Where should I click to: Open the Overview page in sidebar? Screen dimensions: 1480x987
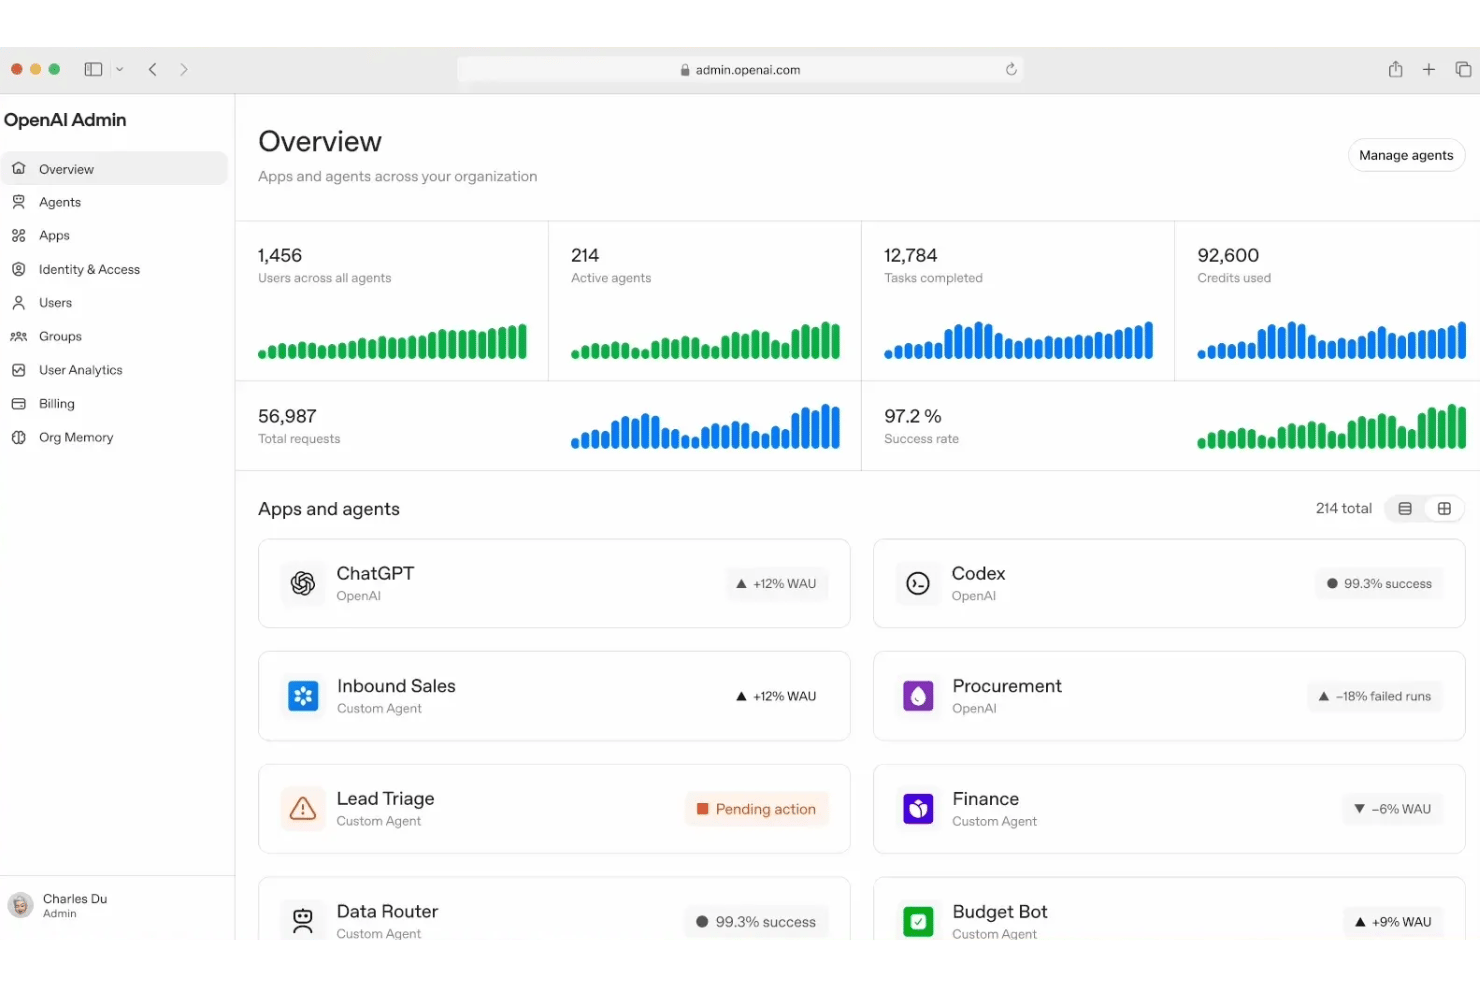pos(115,169)
